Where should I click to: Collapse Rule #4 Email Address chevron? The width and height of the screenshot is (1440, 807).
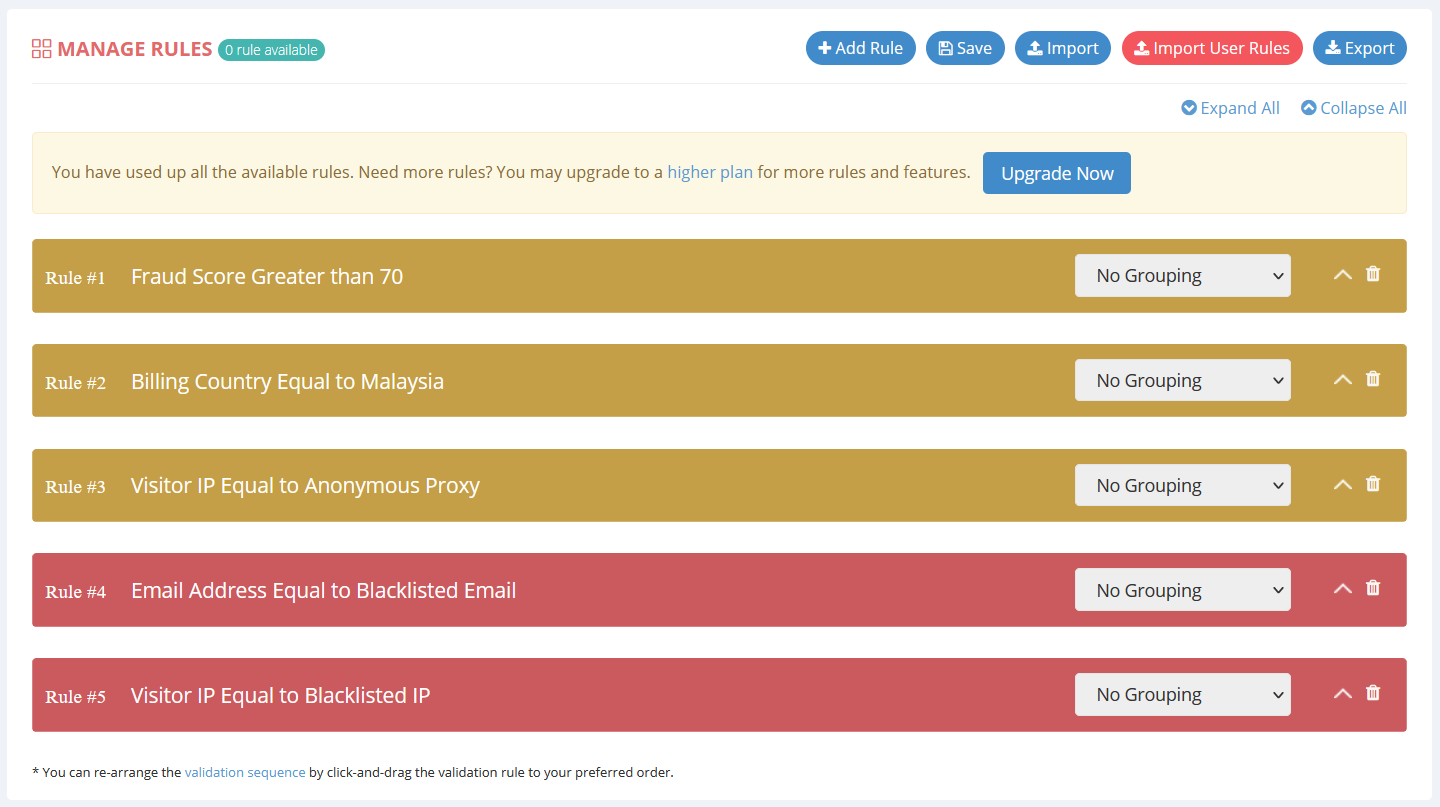(1343, 589)
